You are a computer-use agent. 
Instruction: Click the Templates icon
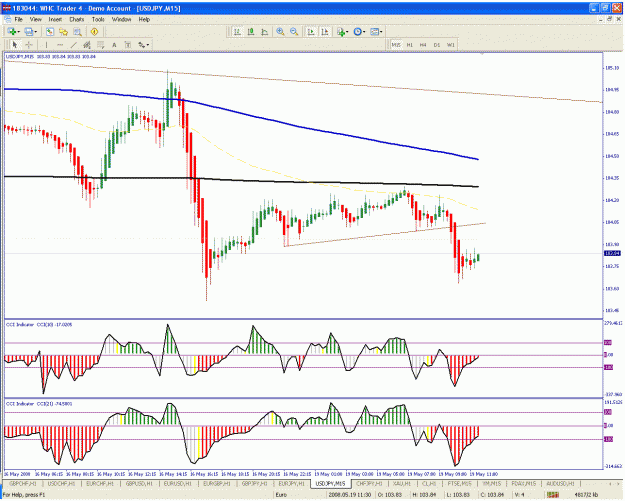pos(374,31)
